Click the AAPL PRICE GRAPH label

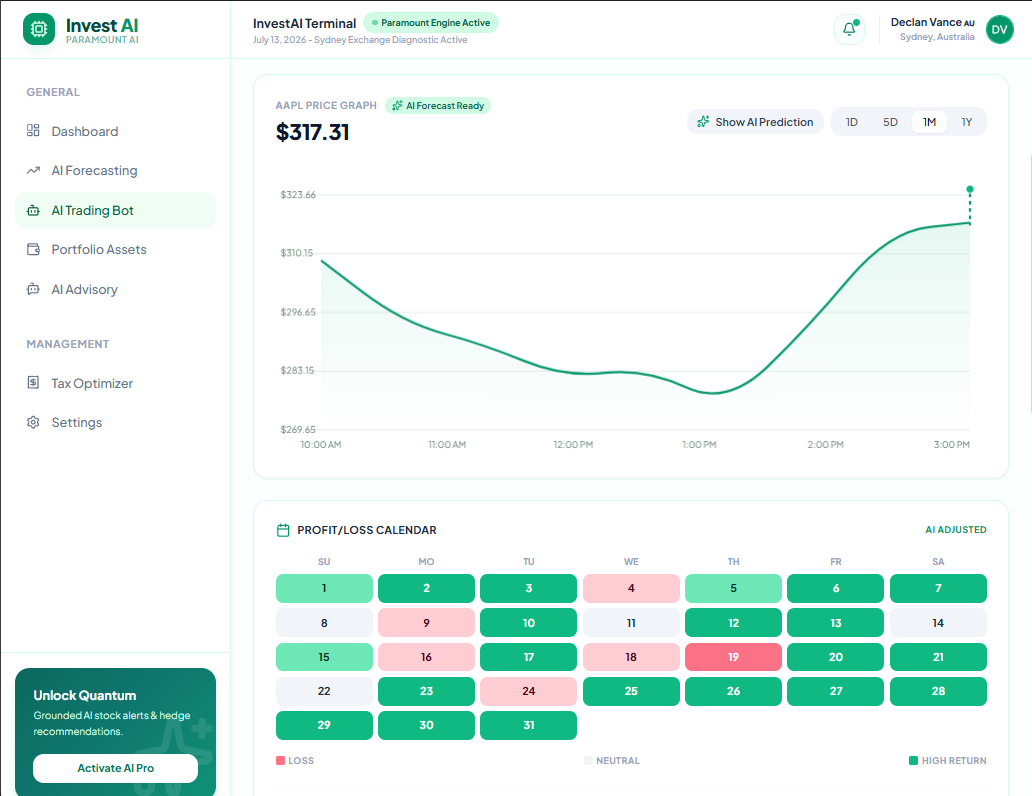[326, 105]
